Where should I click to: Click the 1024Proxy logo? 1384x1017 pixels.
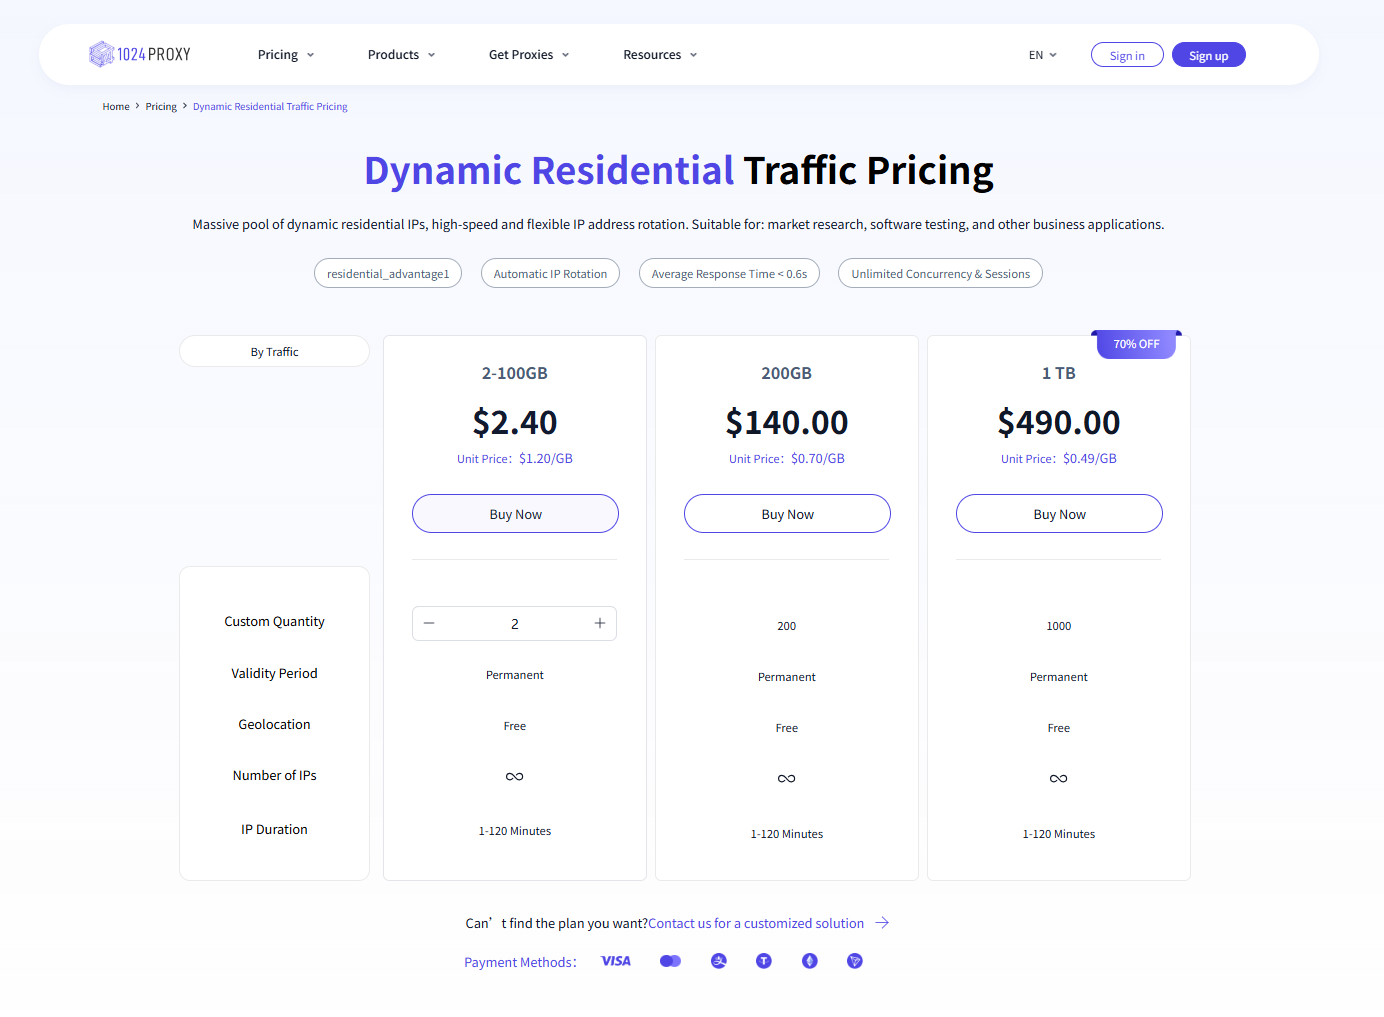[140, 54]
